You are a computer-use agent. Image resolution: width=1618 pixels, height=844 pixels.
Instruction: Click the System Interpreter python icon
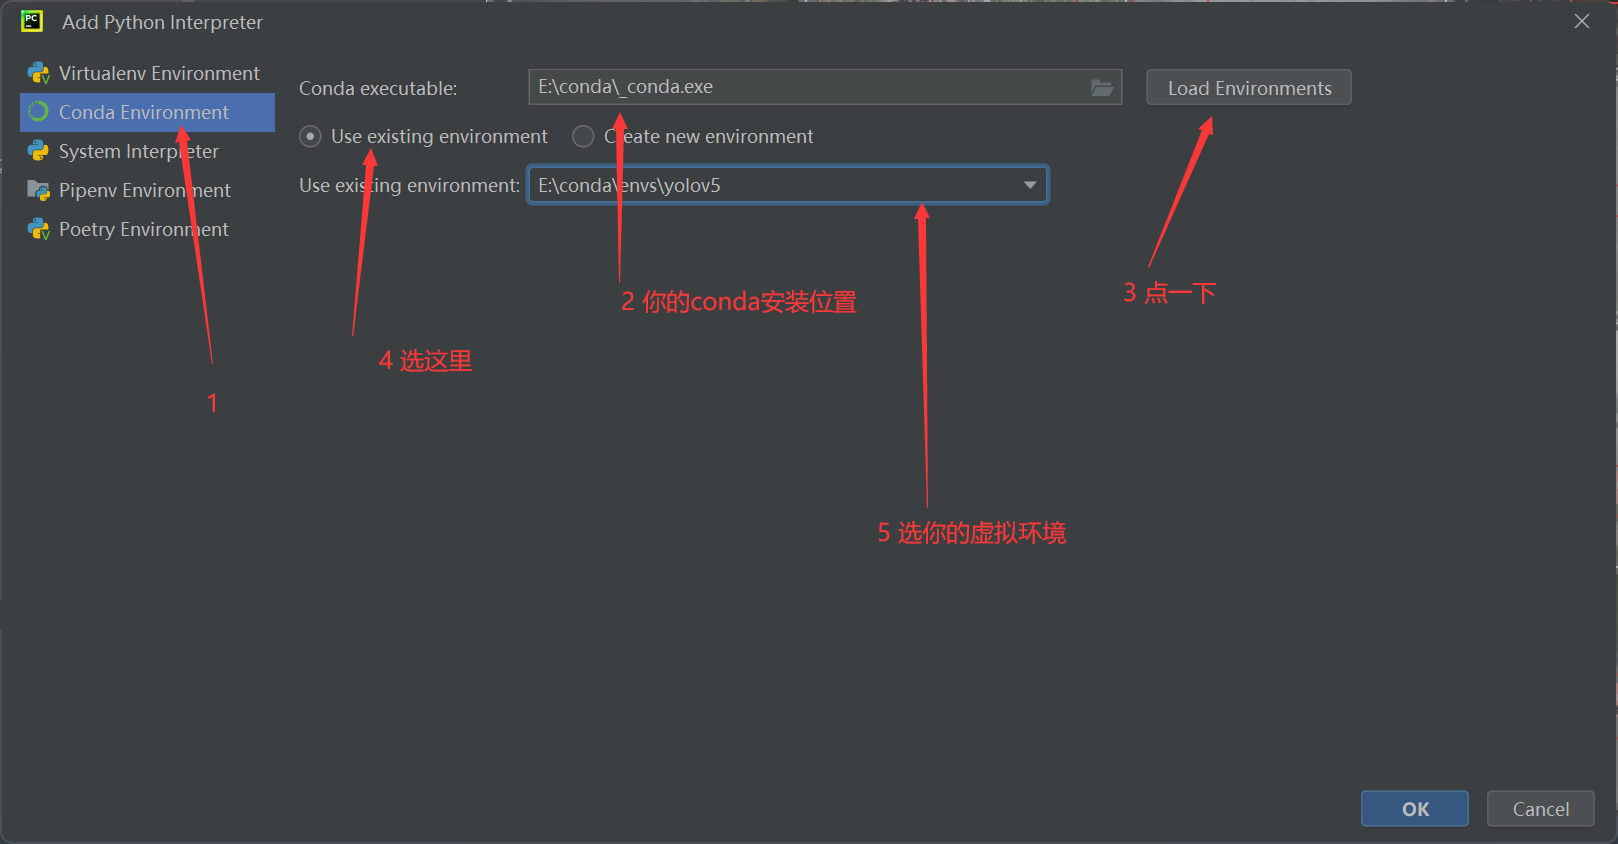(x=39, y=151)
